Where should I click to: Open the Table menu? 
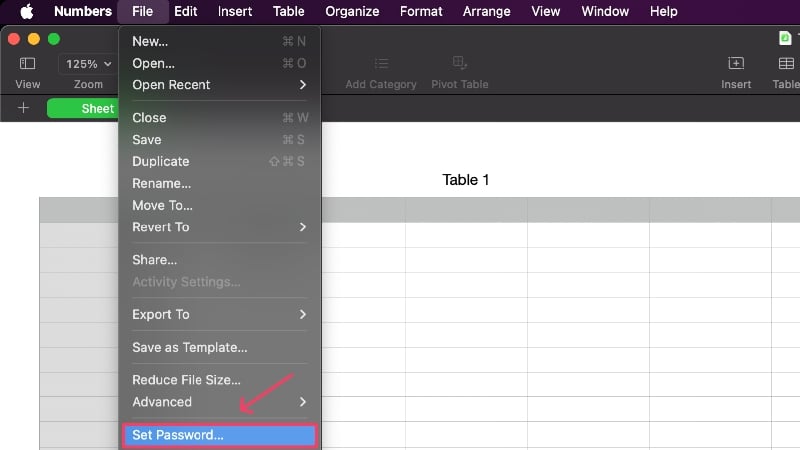pos(288,11)
